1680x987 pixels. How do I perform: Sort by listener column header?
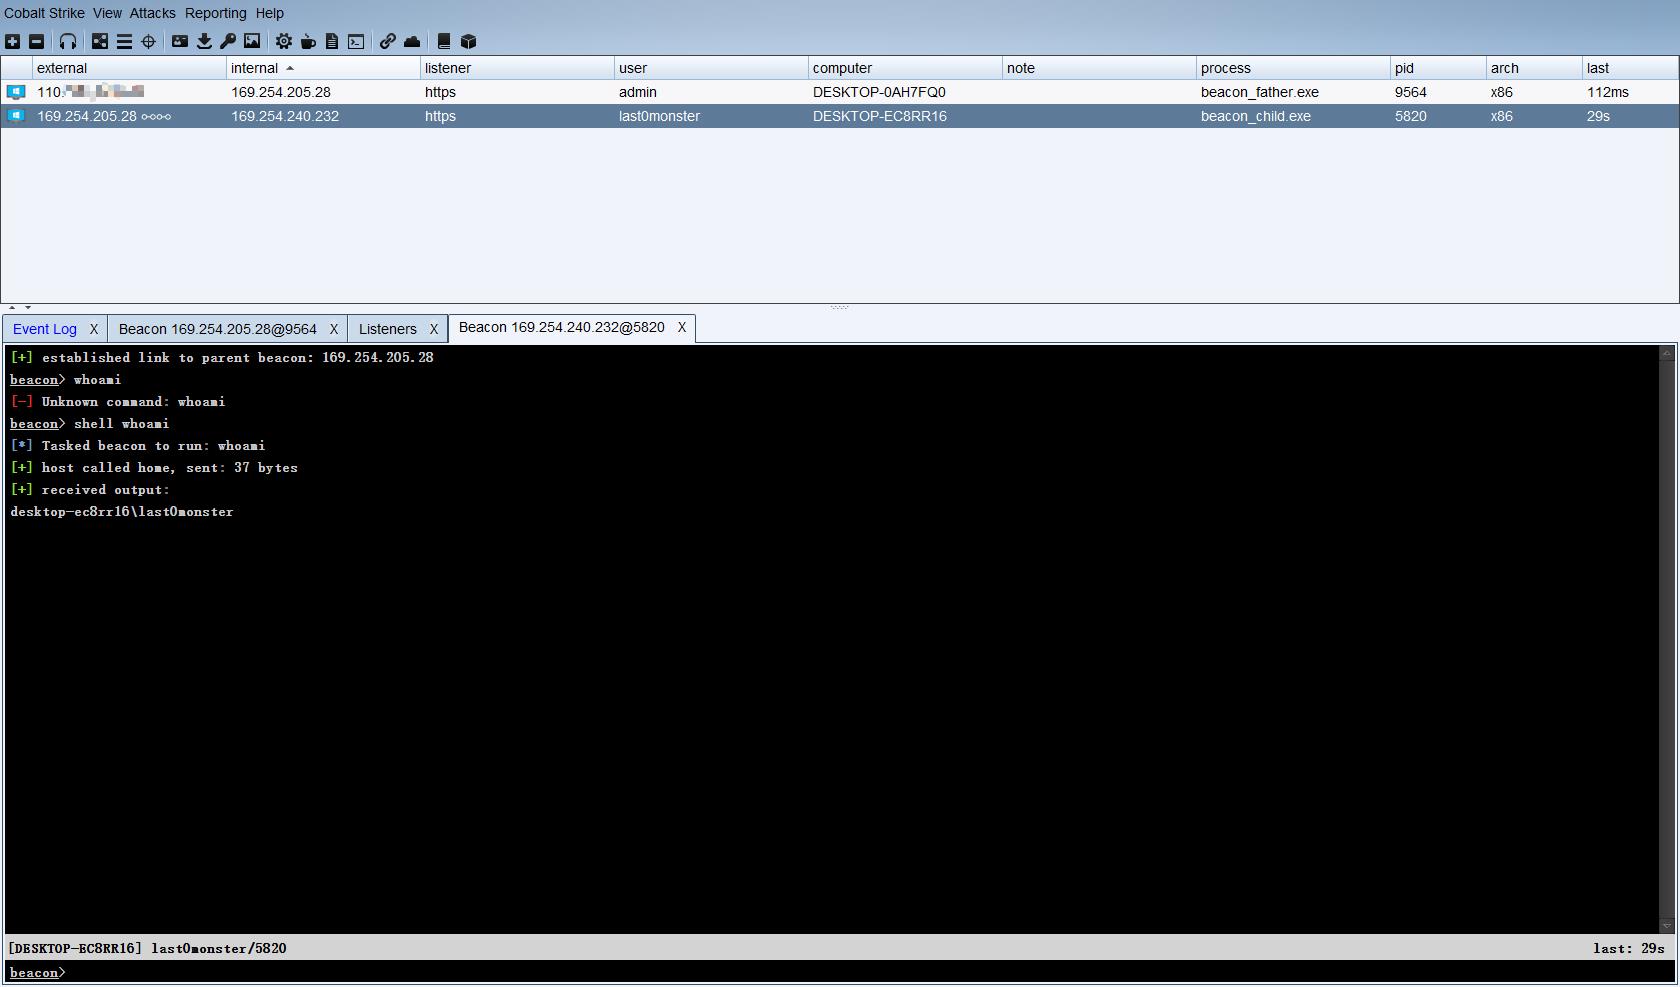click(518, 68)
